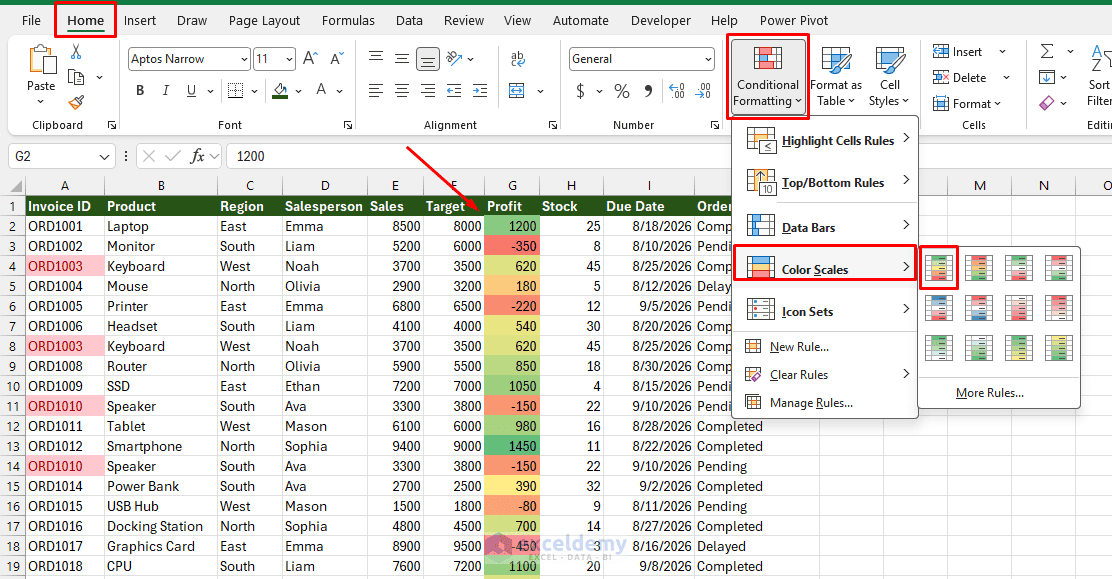Open Data Bars submenu
This screenshot has width=1112, height=579.
pos(825,227)
